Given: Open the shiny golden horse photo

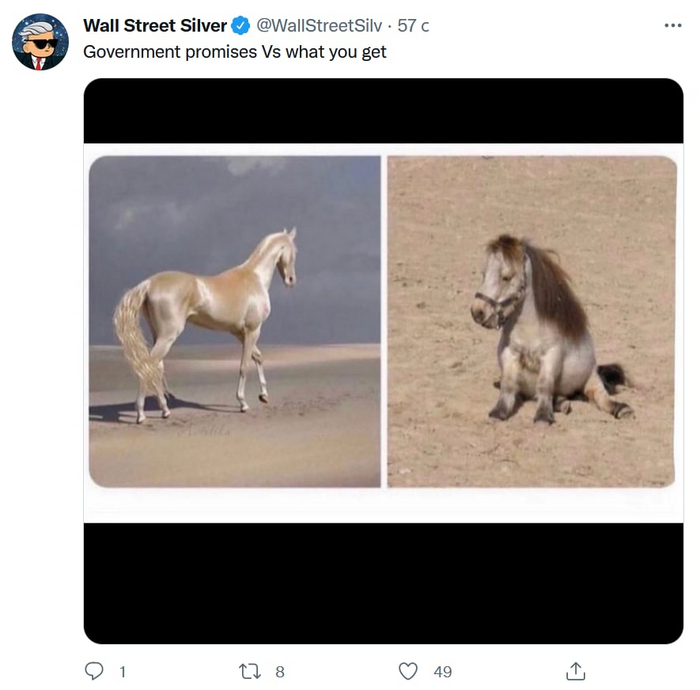Looking at the screenshot, I should pyautogui.click(x=235, y=320).
